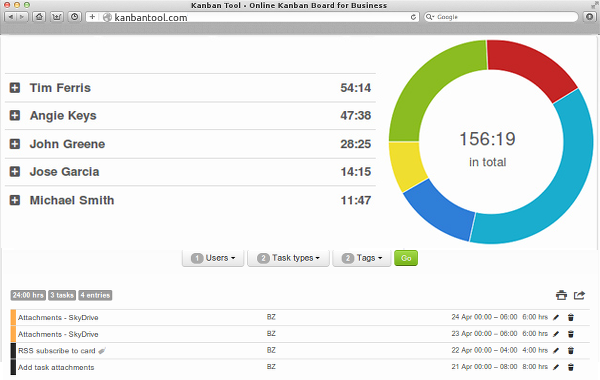This screenshot has height=380, width=600.
Task: Focus the Google search field
Action: point(501,17)
